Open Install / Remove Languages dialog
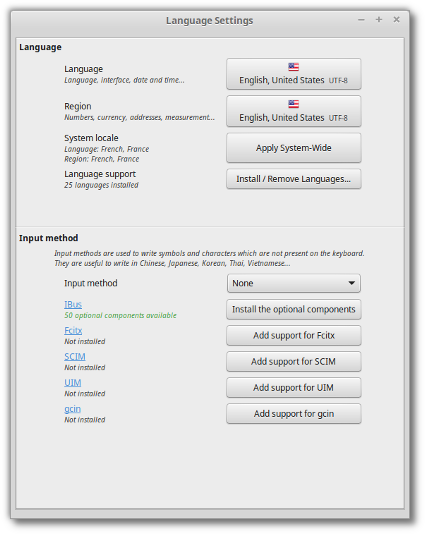 point(294,179)
